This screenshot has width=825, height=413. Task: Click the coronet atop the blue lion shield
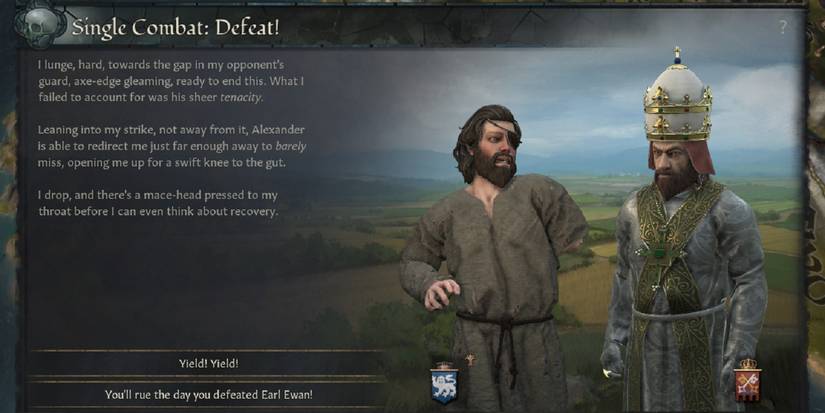pos(444,365)
